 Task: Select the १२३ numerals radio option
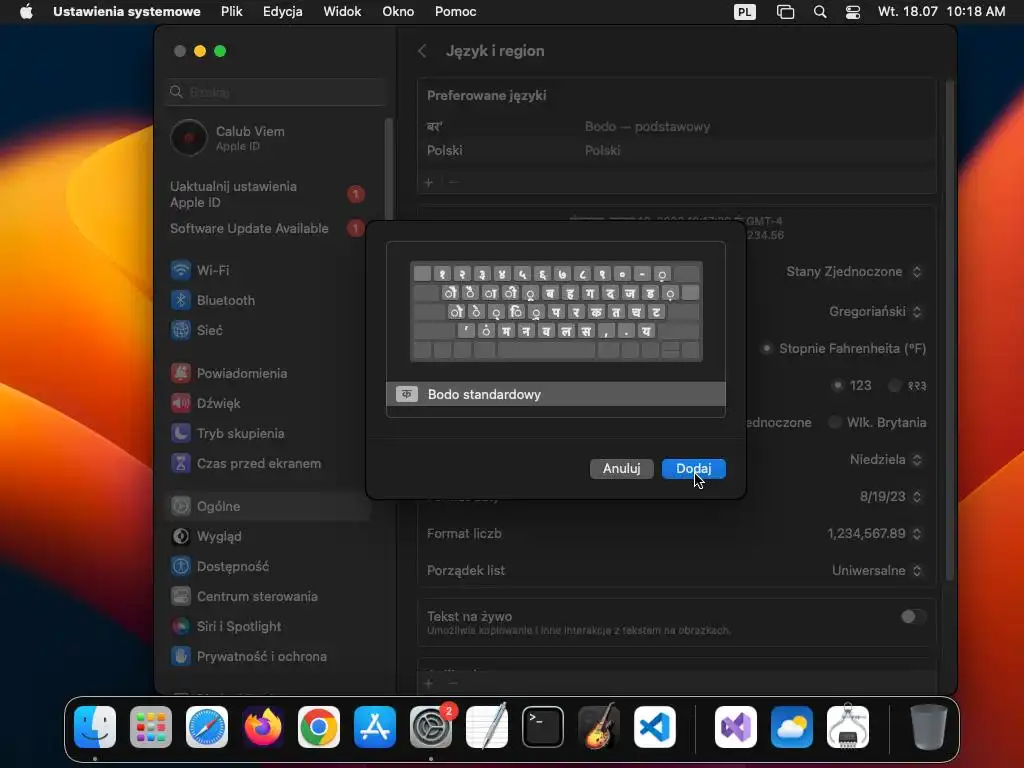point(895,386)
